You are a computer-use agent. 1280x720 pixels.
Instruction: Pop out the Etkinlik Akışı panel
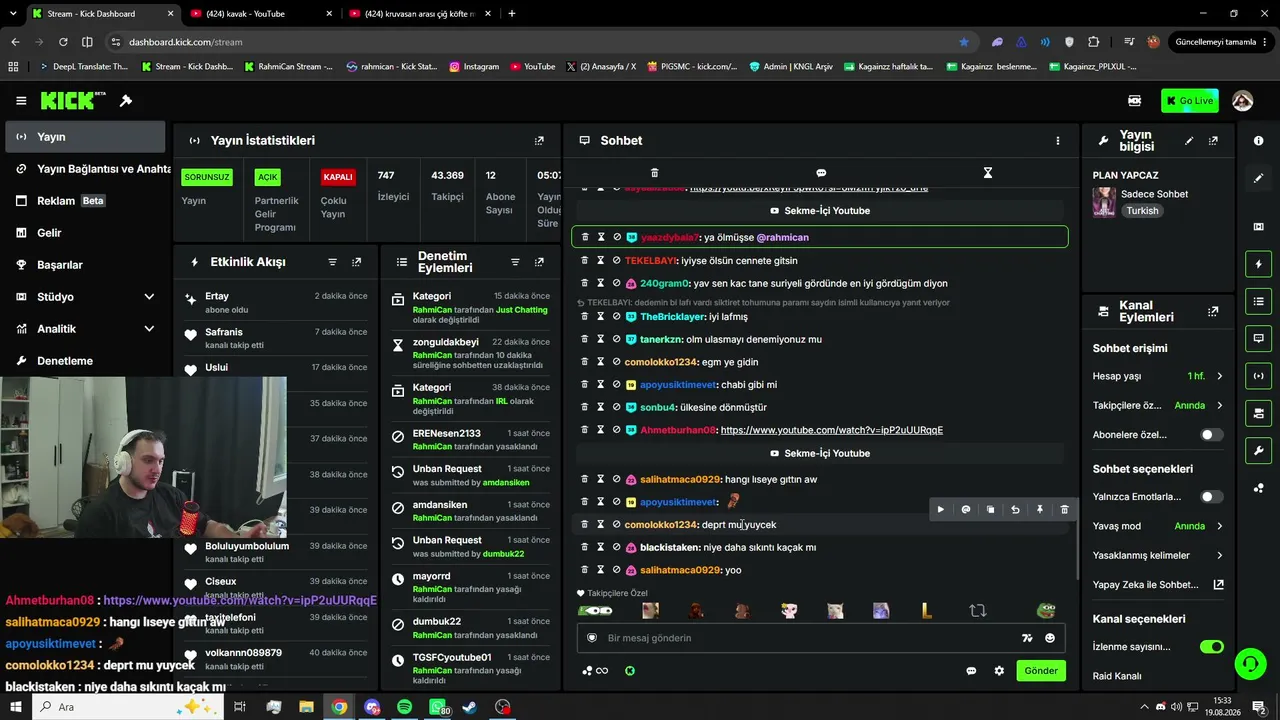click(x=357, y=262)
